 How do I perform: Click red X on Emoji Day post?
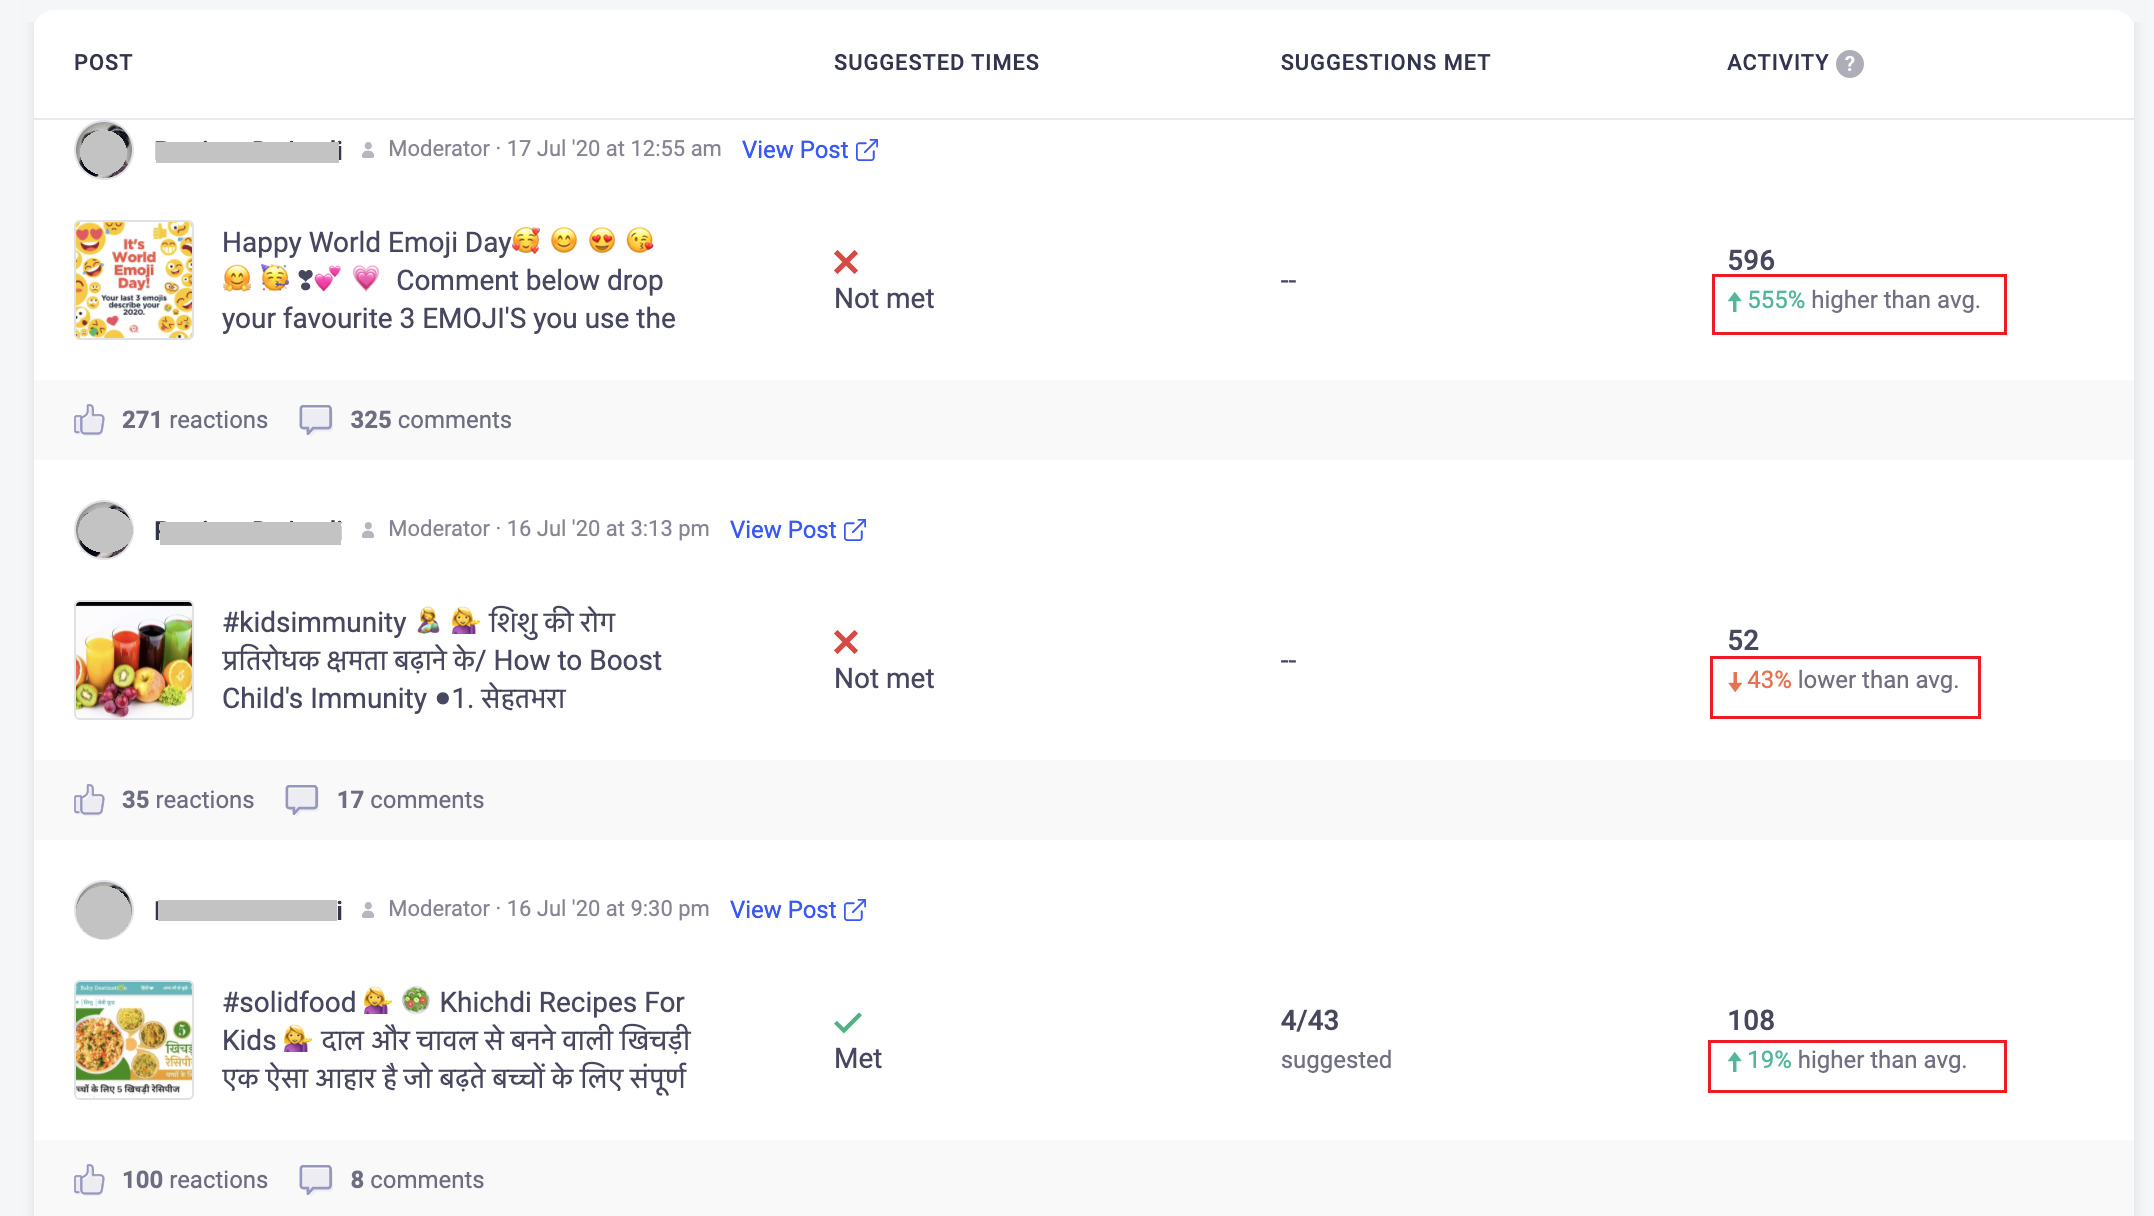coord(846,262)
